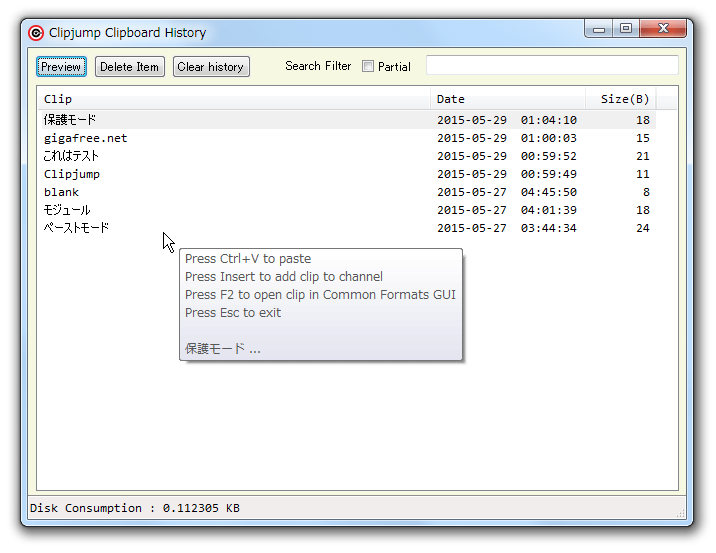Click size value 11 of Clipjump row
Screen dimensions: 716x553
point(643,174)
